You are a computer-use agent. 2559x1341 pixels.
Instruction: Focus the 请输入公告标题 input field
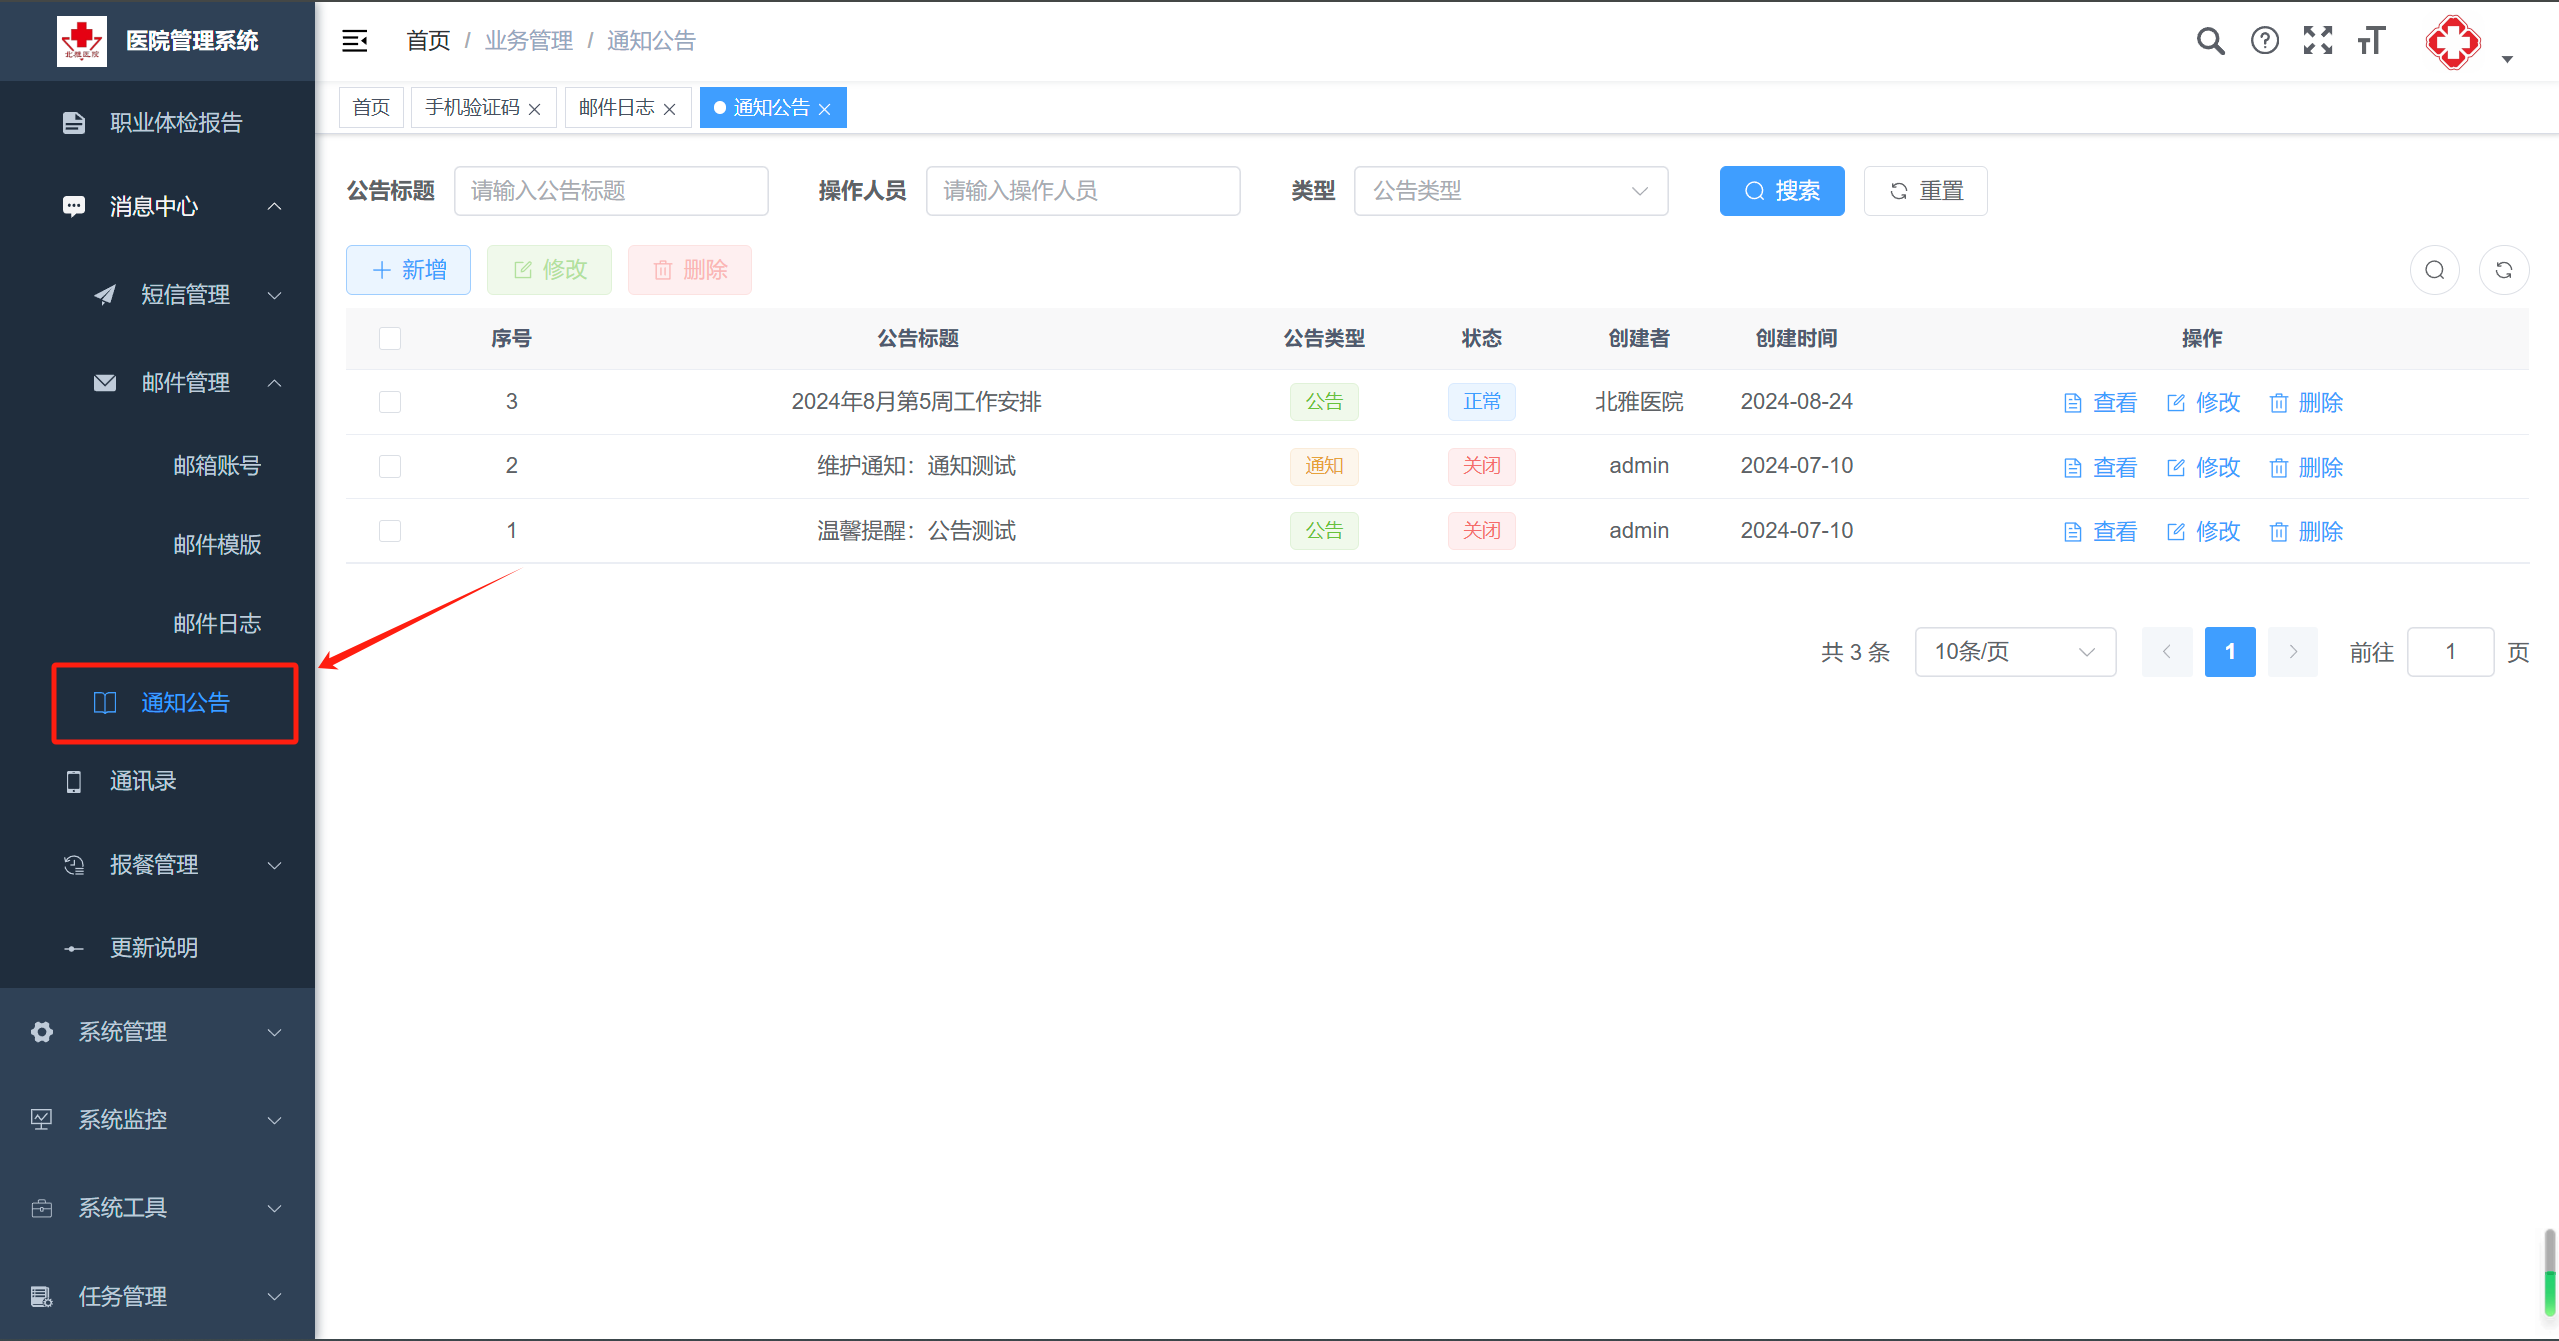tap(611, 191)
